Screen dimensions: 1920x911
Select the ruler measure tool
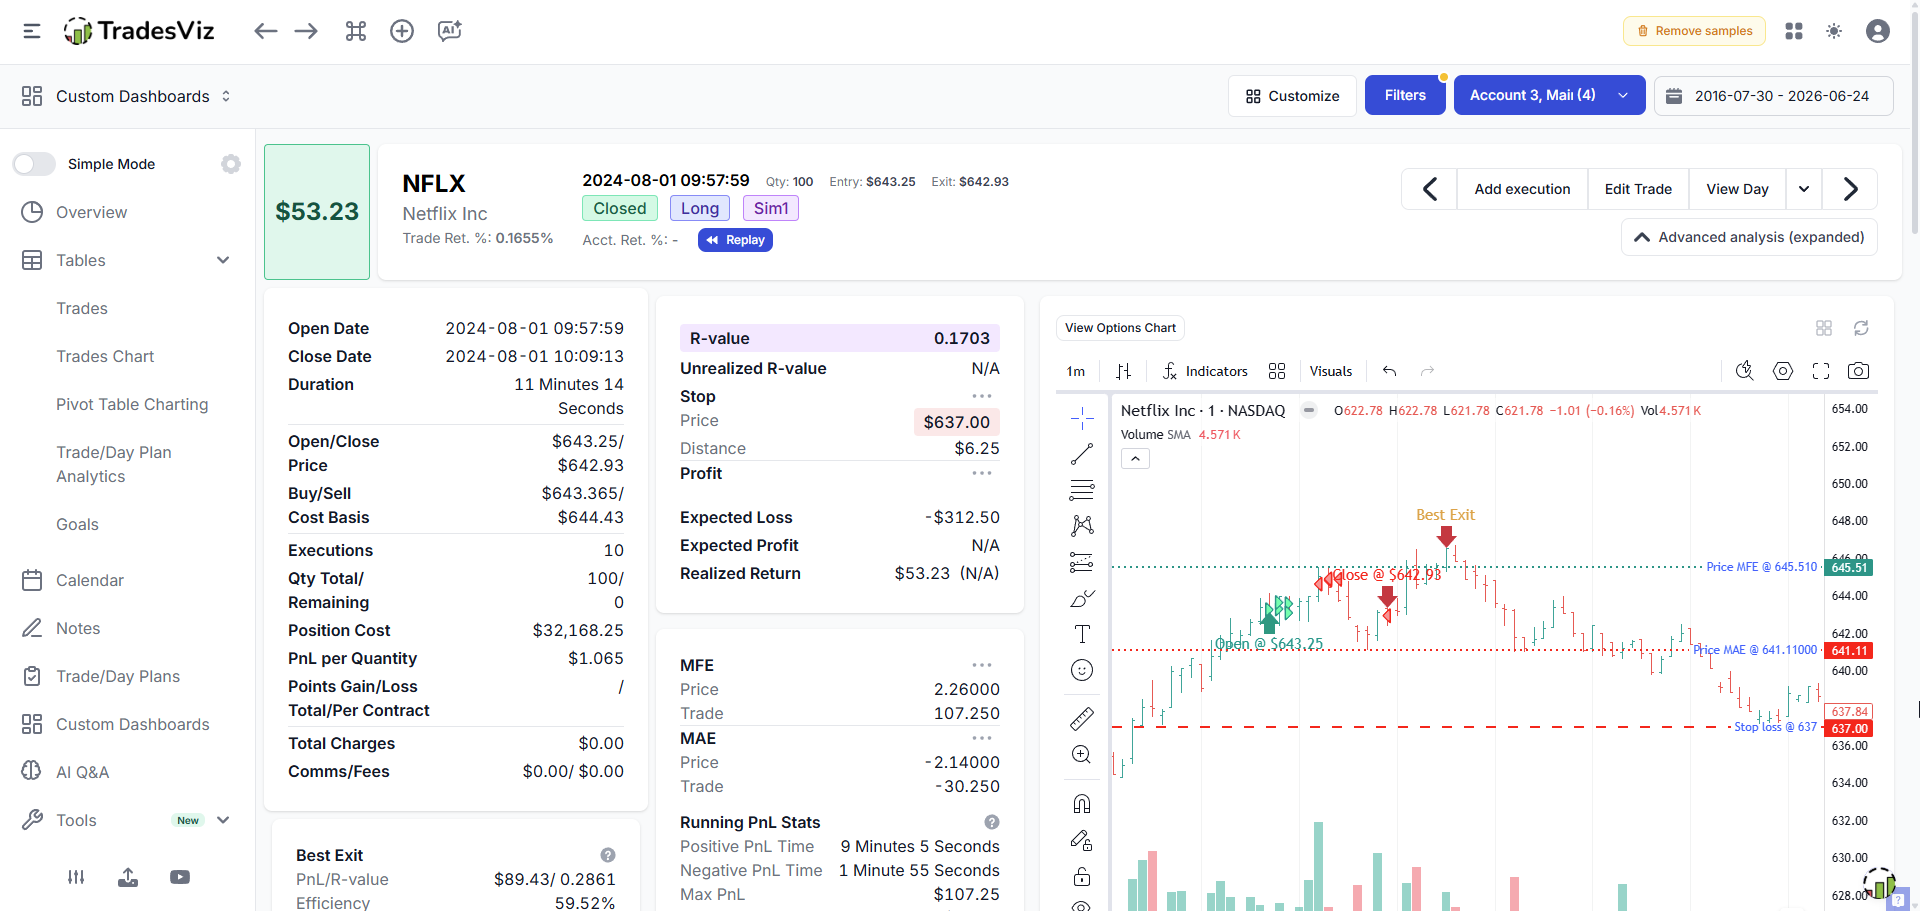(x=1082, y=719)
